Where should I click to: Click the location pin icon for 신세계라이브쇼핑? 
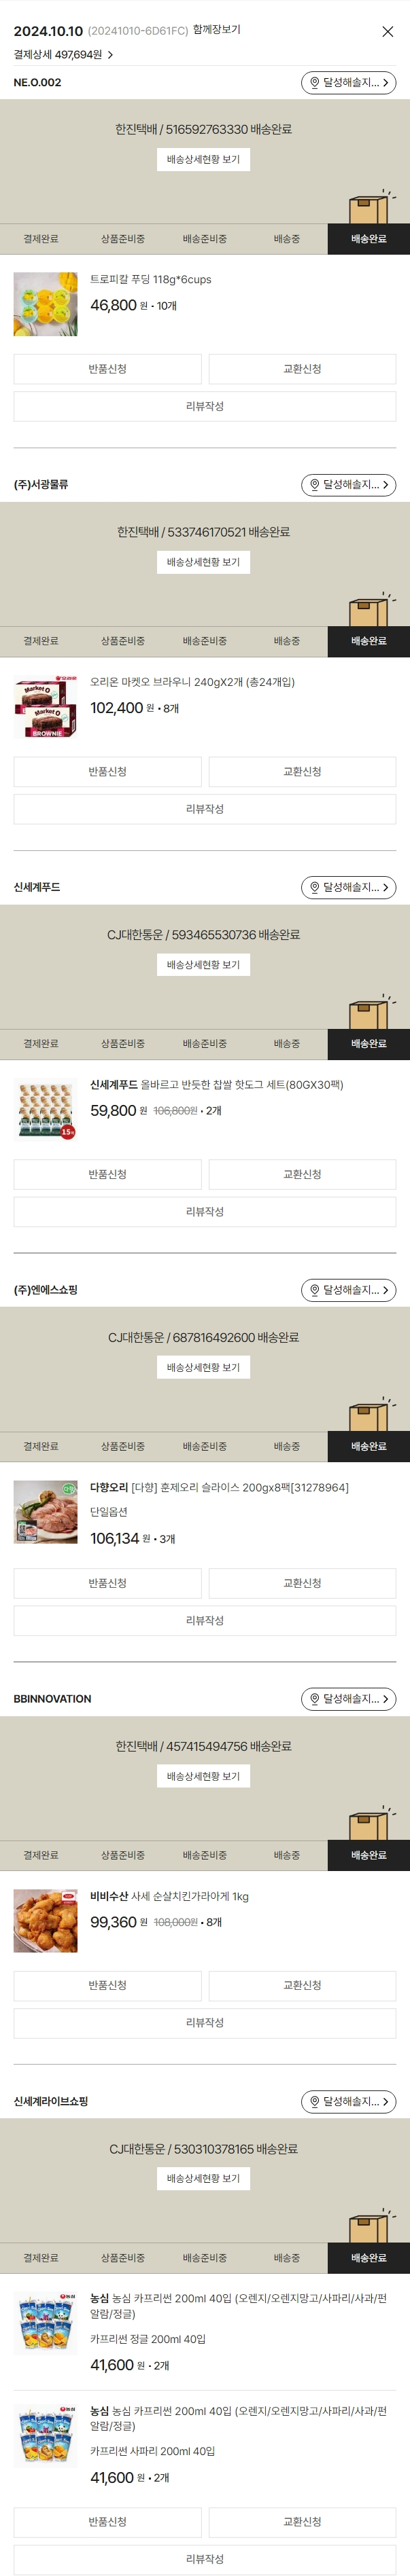tap(314, 2102)
